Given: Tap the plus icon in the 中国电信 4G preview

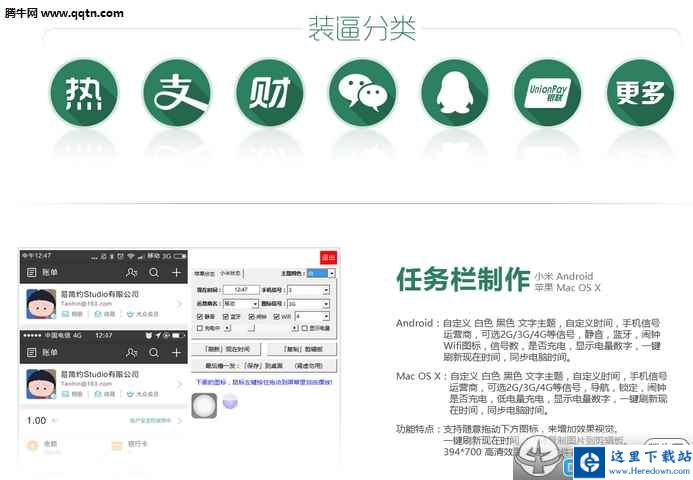Looking at the screenshot, I should pyautogui.click(x=176, y=352).
